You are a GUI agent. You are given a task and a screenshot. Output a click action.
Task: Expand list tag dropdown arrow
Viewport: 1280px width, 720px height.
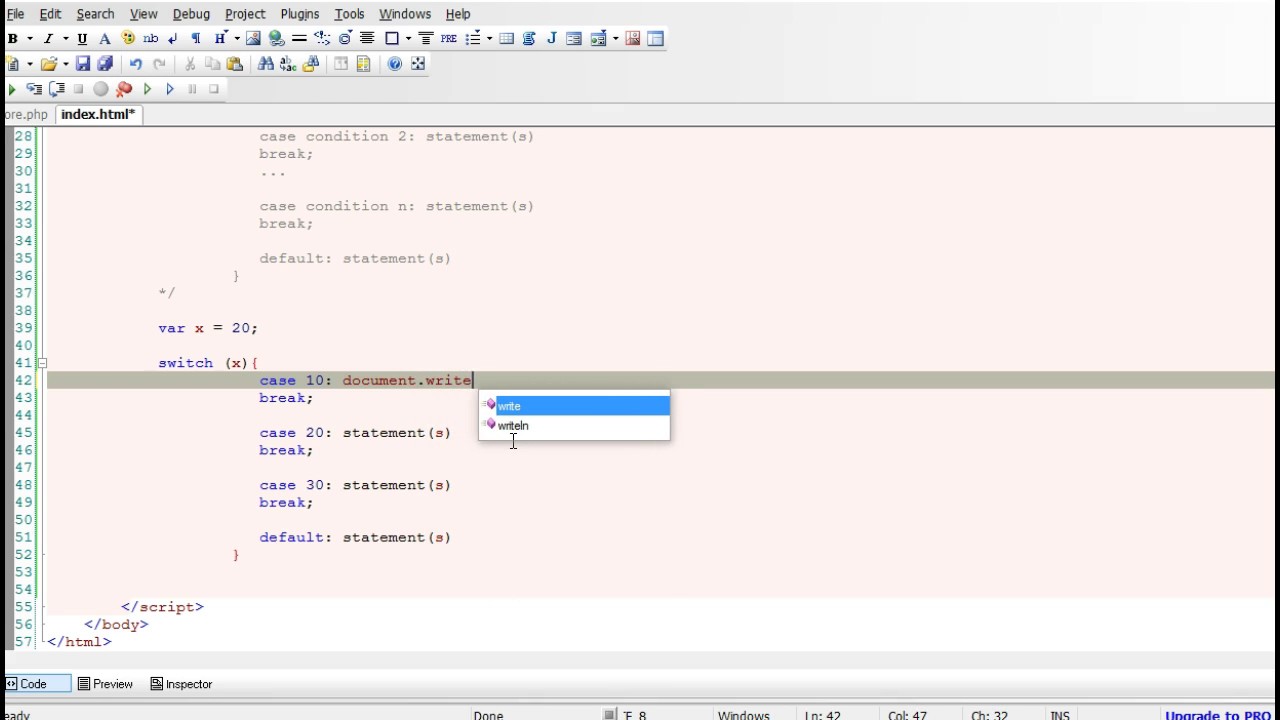pos(490,39)
